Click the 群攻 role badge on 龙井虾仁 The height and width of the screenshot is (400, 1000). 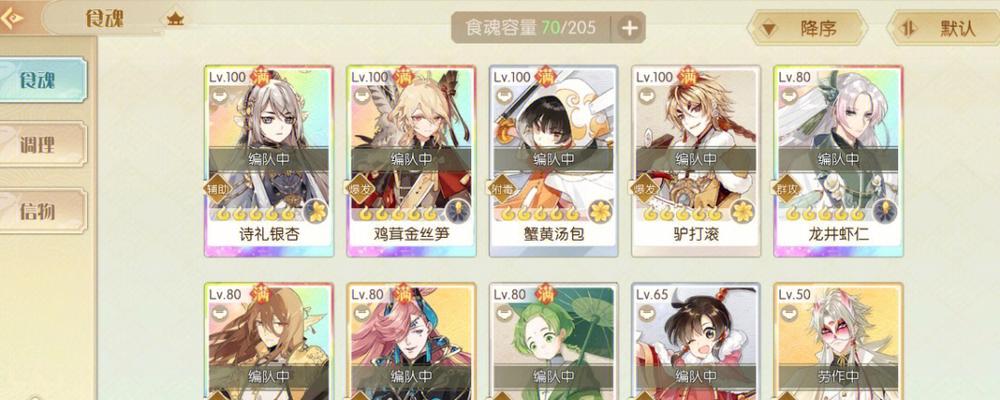(x=786, y=189)
